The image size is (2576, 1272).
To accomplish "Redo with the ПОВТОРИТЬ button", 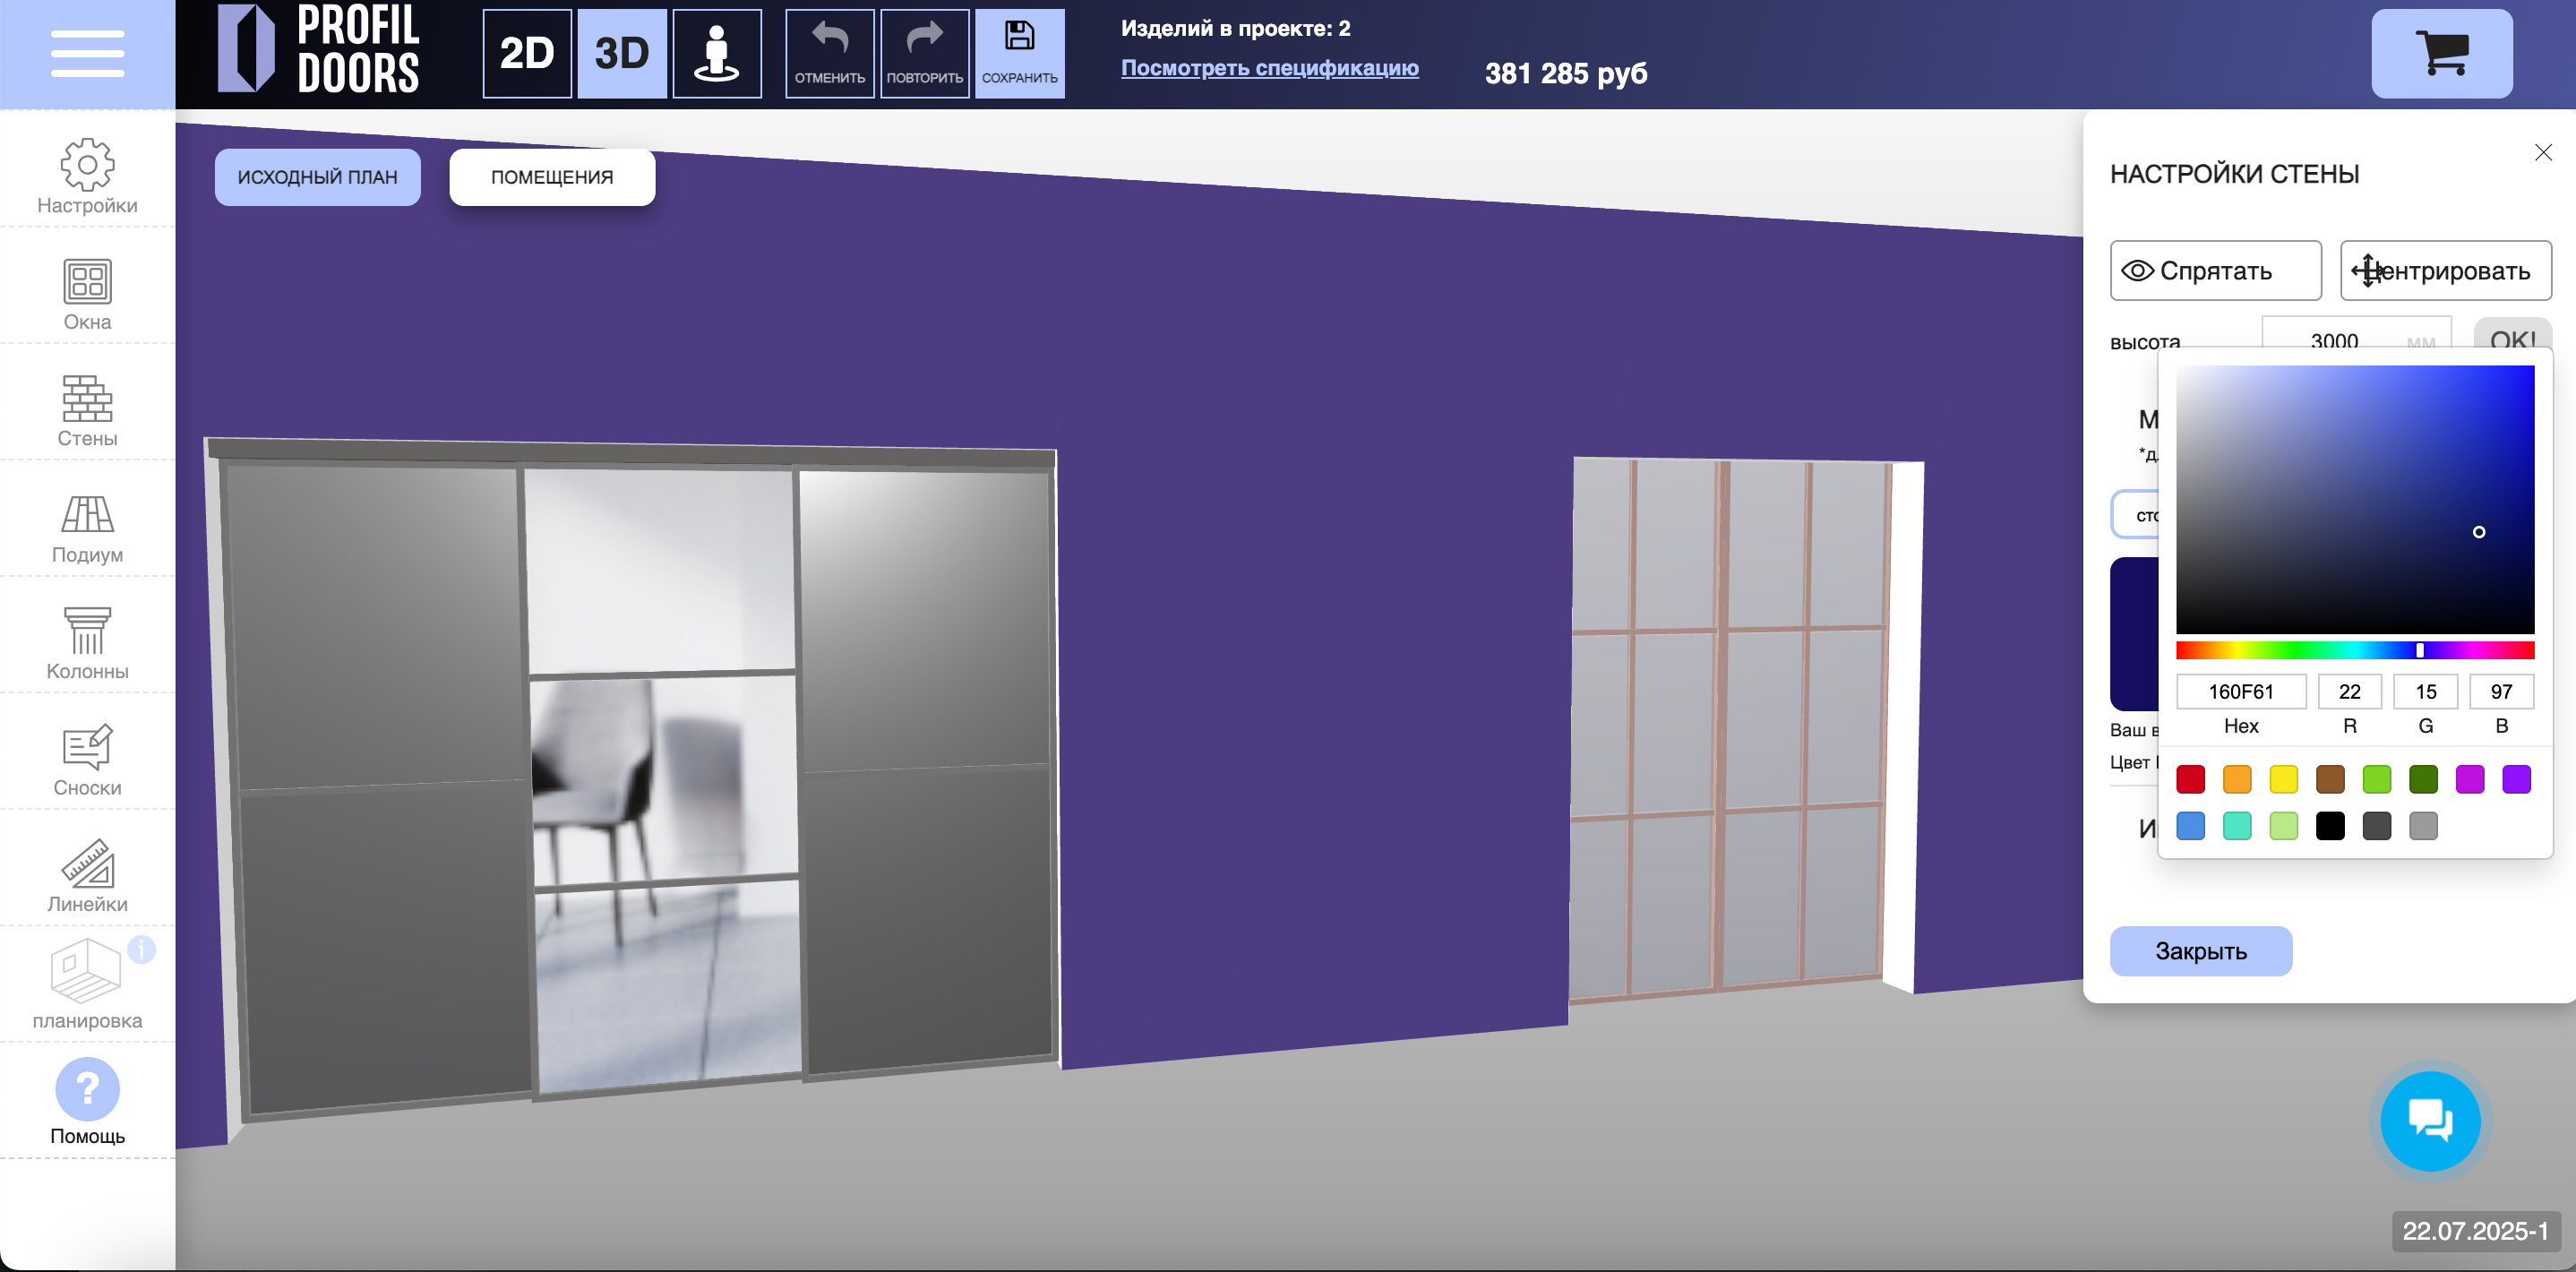I will (x=924, y=53).
